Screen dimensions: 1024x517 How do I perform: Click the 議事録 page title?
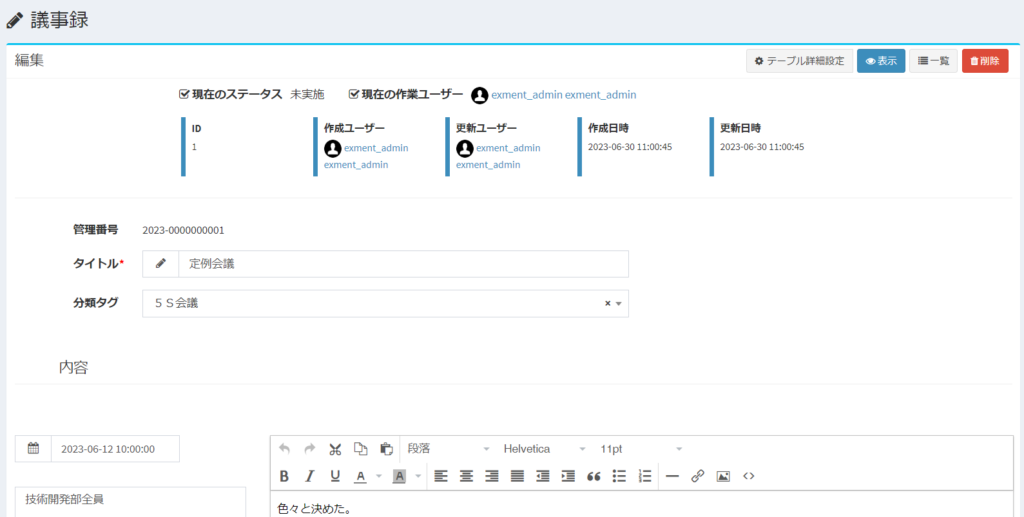click(59, 20)
